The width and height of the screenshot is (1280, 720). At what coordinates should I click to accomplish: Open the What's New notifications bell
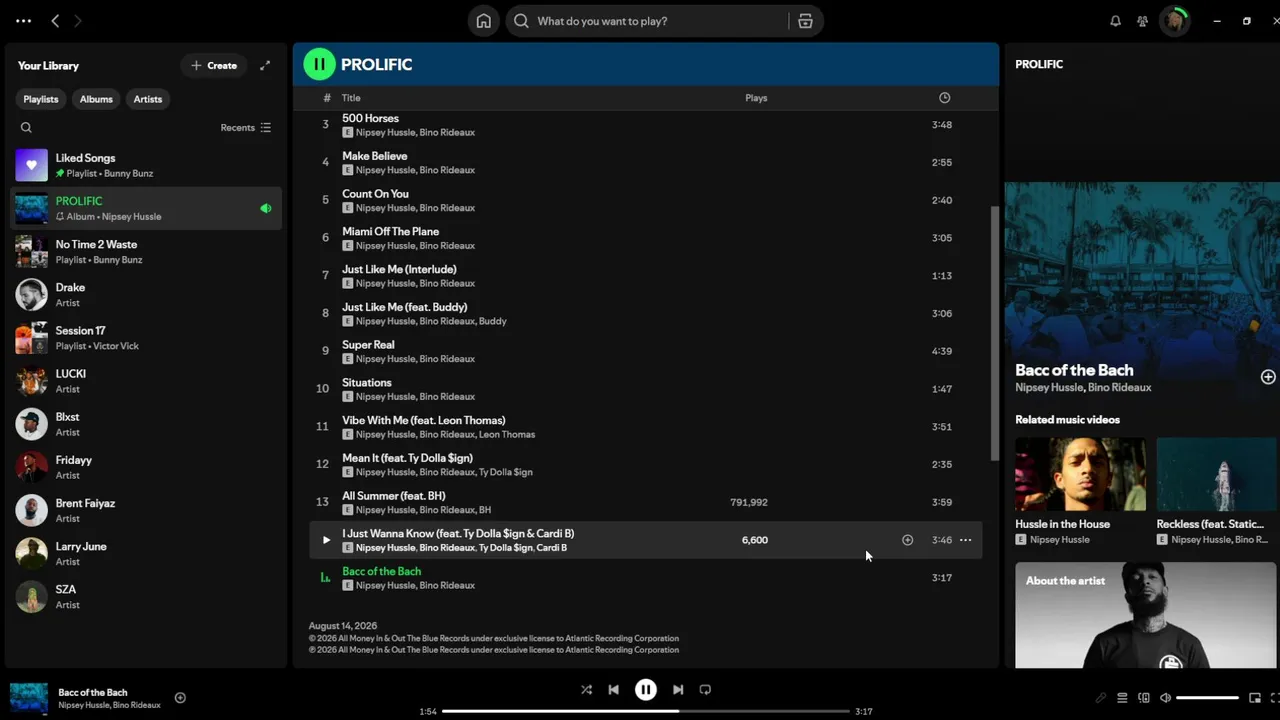[x=1115, y=21]
